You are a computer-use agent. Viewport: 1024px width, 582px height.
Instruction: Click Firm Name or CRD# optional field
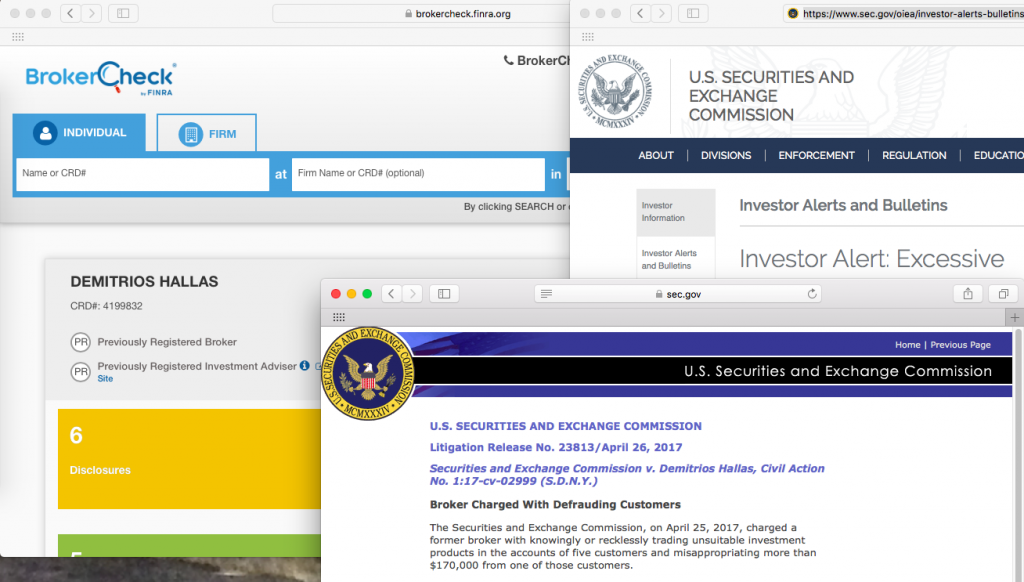(x=418, y=174)
